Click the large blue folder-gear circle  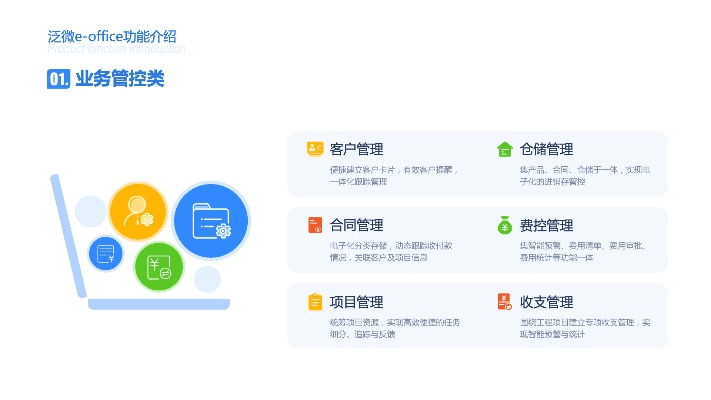pos(211,221)
